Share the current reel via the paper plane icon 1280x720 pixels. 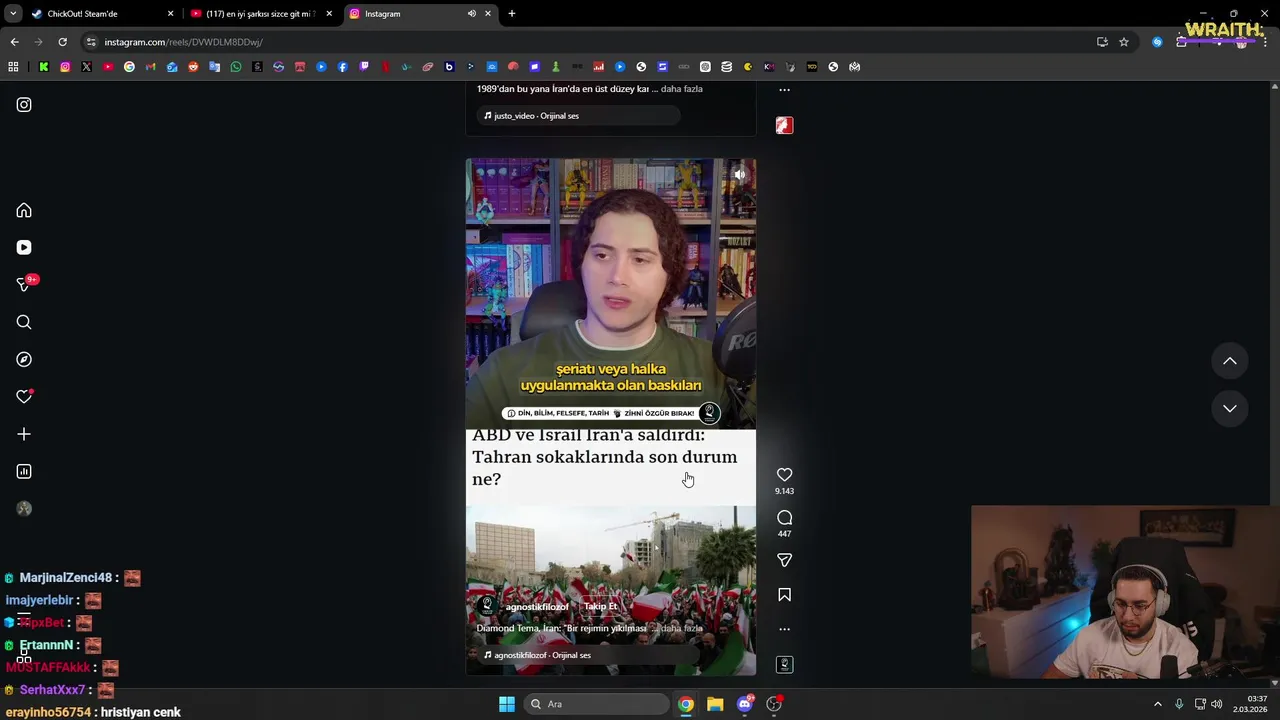pos(784,561)
